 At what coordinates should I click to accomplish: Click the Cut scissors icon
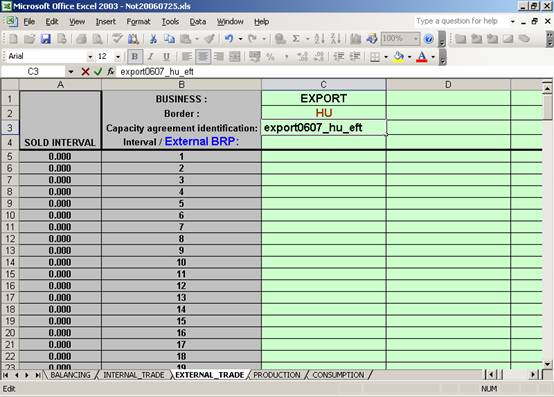(153, 39)
